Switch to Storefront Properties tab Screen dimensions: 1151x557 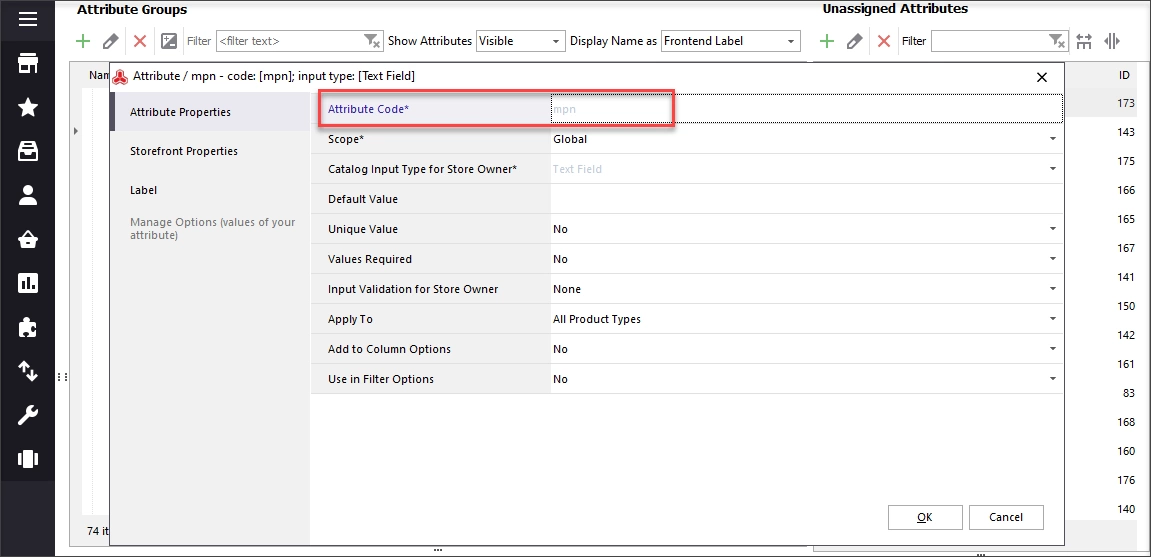click(184, 151)
